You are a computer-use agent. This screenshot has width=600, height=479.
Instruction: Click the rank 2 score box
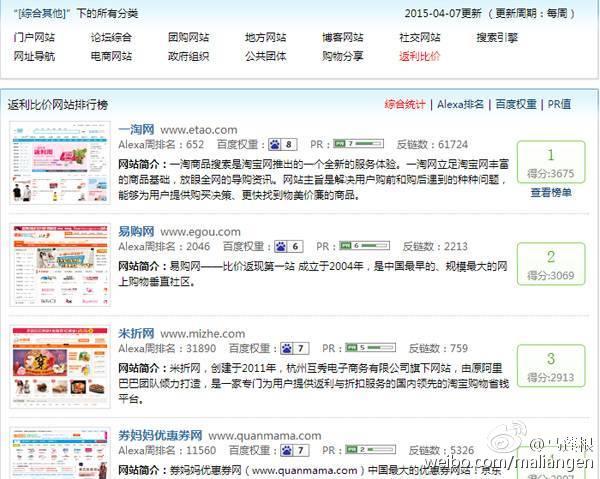point(551,264)
